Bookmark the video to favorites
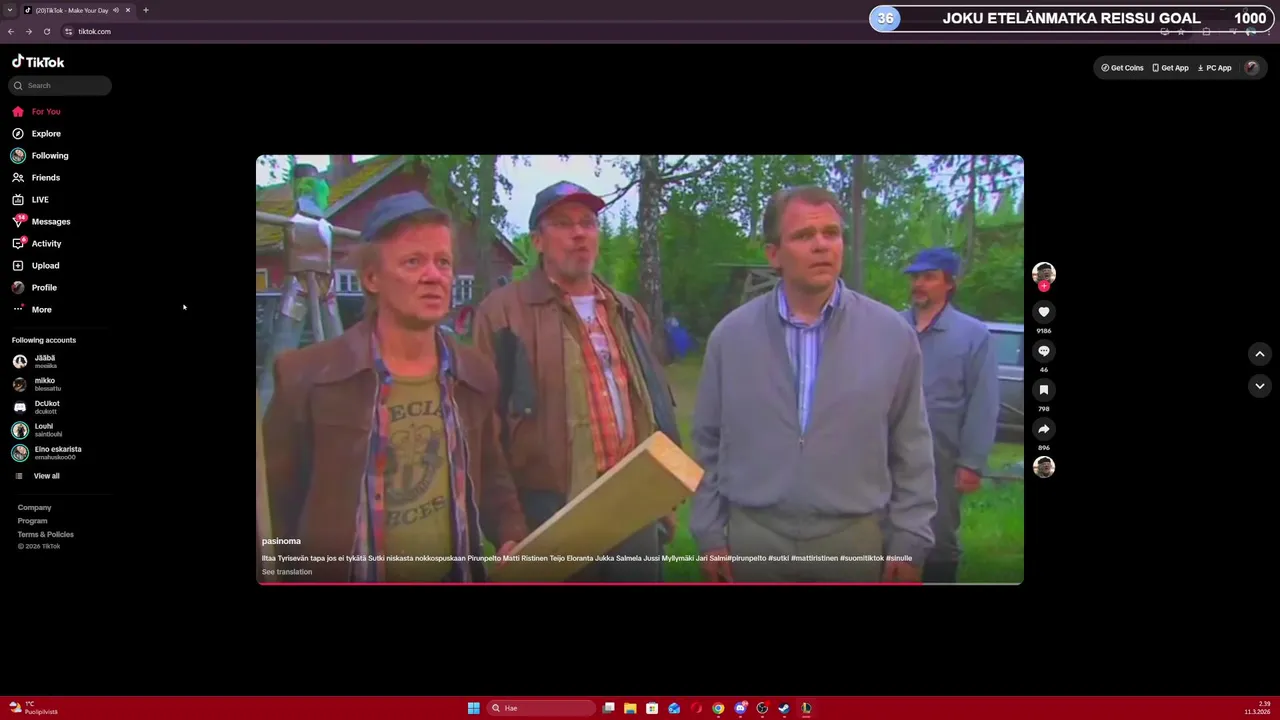The width and height of the screenshot is (1280, 720). point(1044,390)
